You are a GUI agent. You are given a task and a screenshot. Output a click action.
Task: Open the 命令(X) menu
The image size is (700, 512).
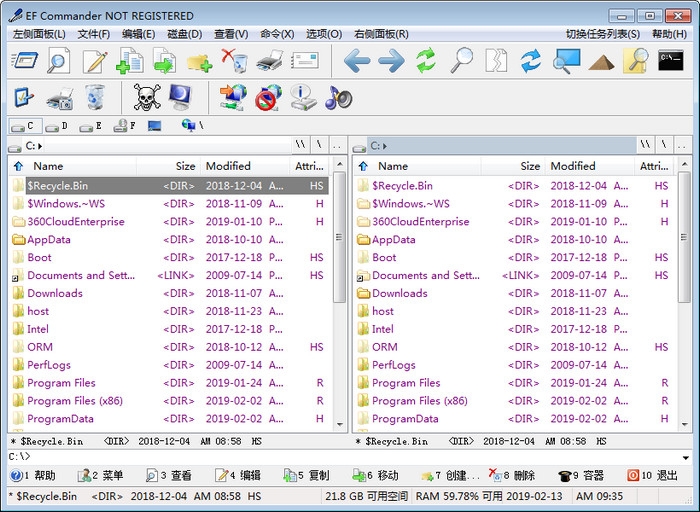pos(277,34)
